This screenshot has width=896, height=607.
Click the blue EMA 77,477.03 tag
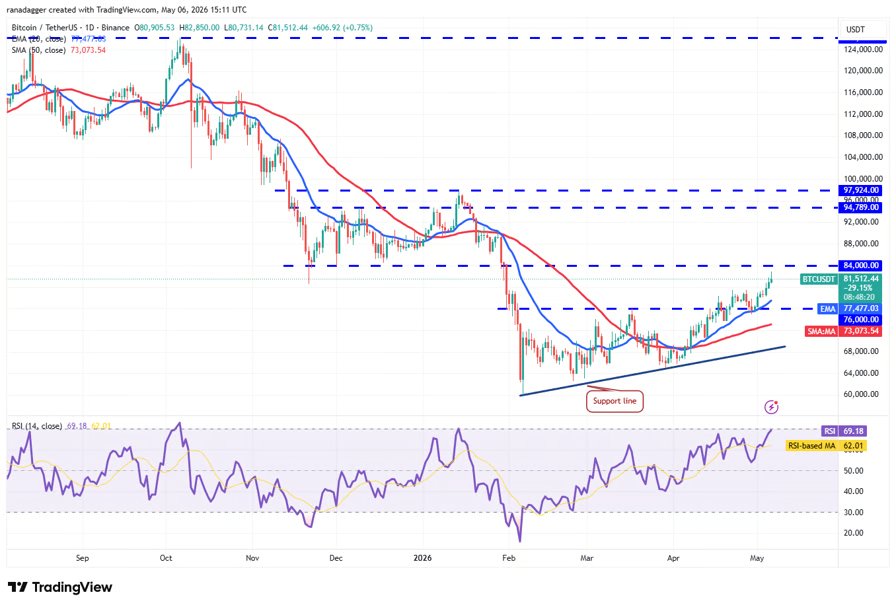(849, 309)
